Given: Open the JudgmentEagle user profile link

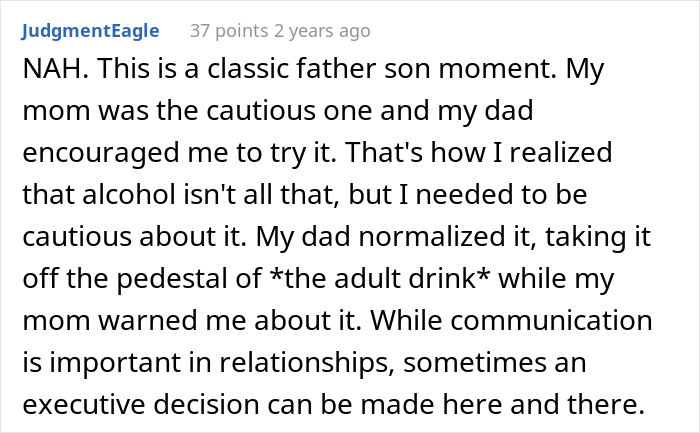Looking at the screenshot, I should (88, 31).
